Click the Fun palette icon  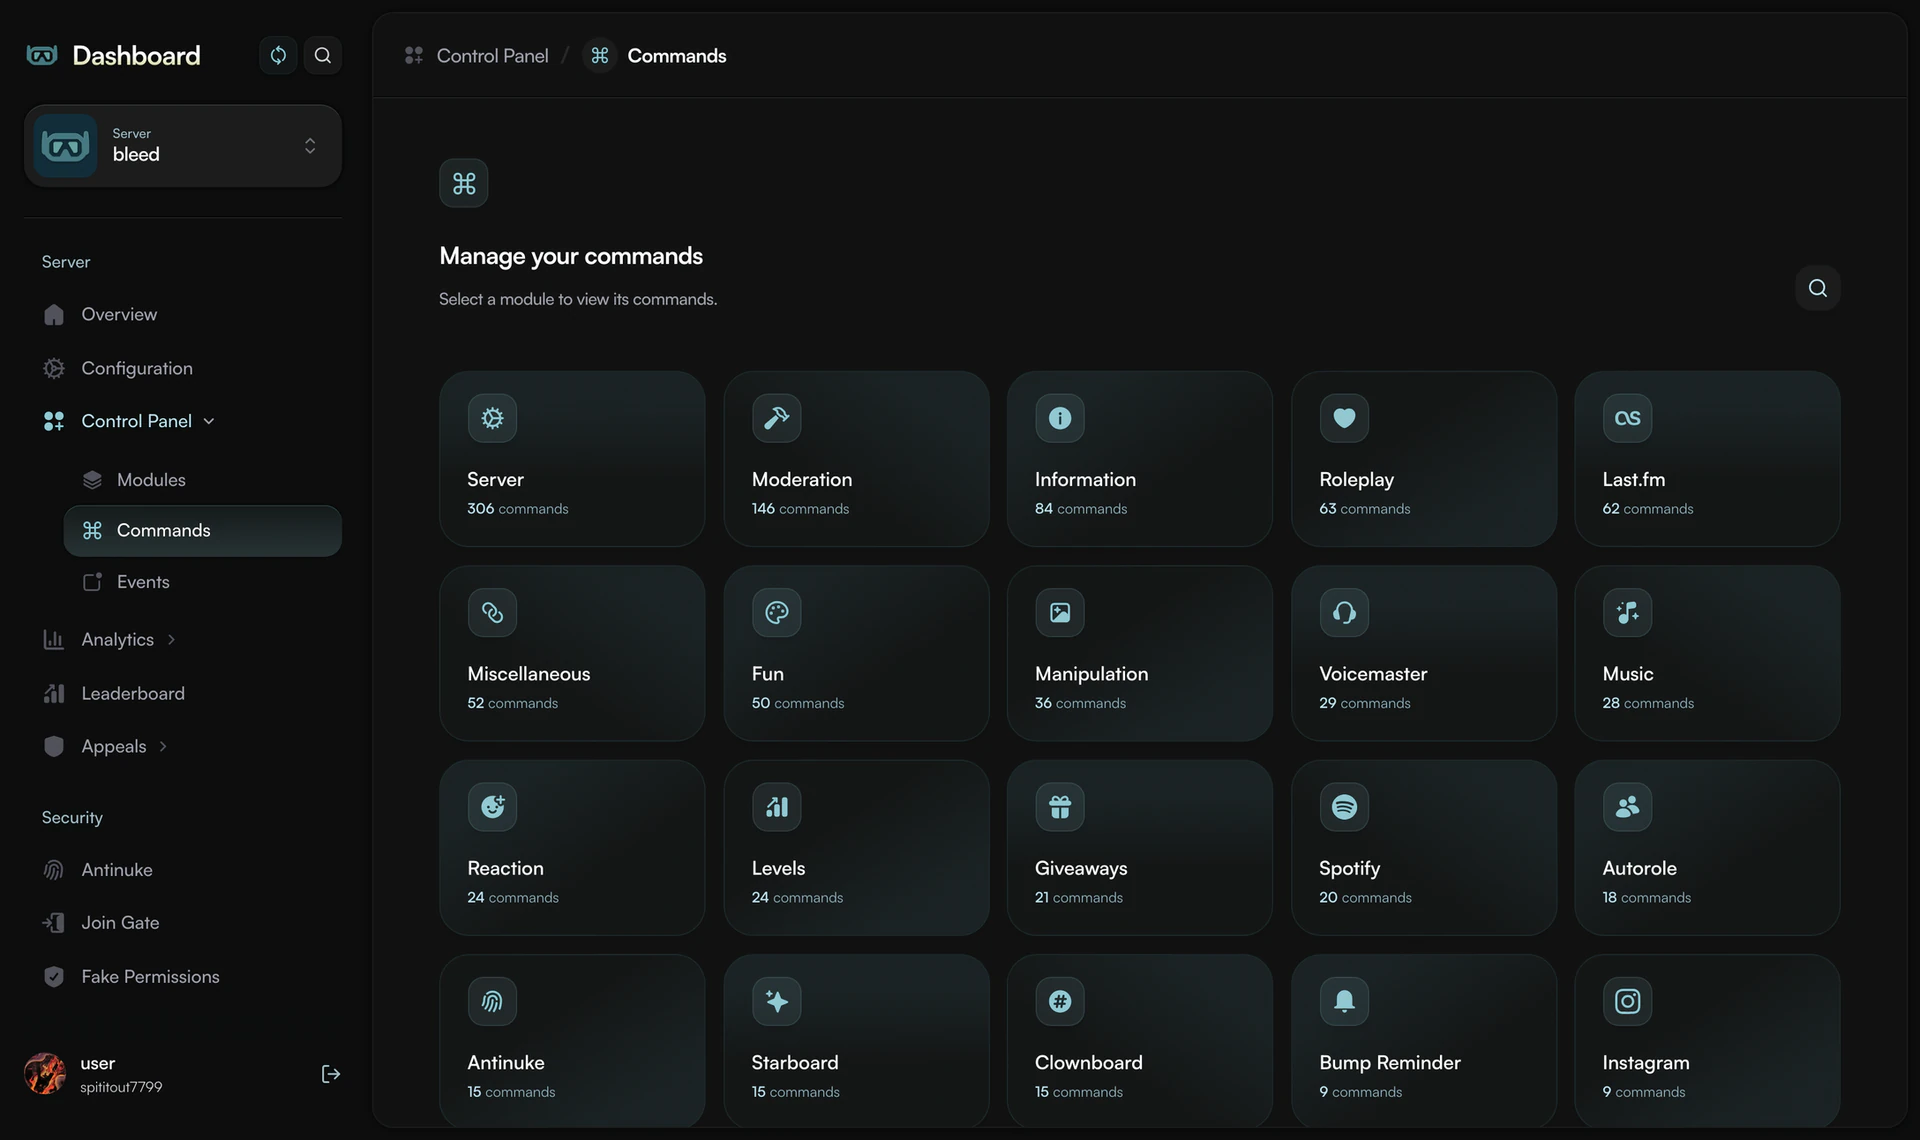(x=776, y=612)
